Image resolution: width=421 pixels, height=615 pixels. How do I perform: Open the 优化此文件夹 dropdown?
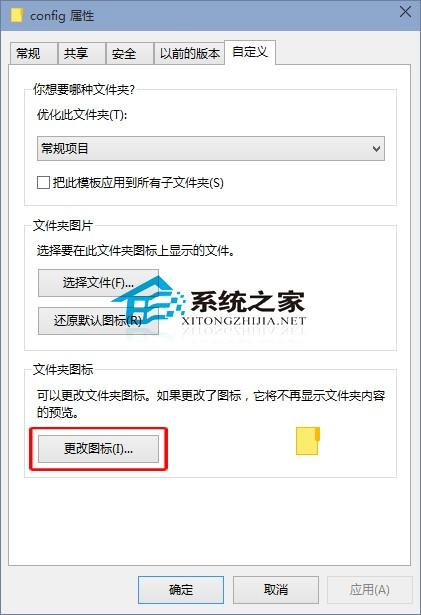[x=211, y=149]
